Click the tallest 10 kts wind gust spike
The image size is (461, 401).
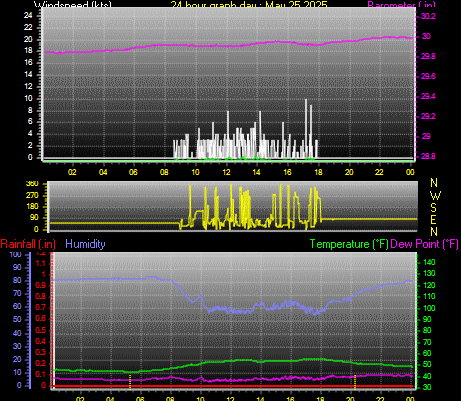[306, 128]
